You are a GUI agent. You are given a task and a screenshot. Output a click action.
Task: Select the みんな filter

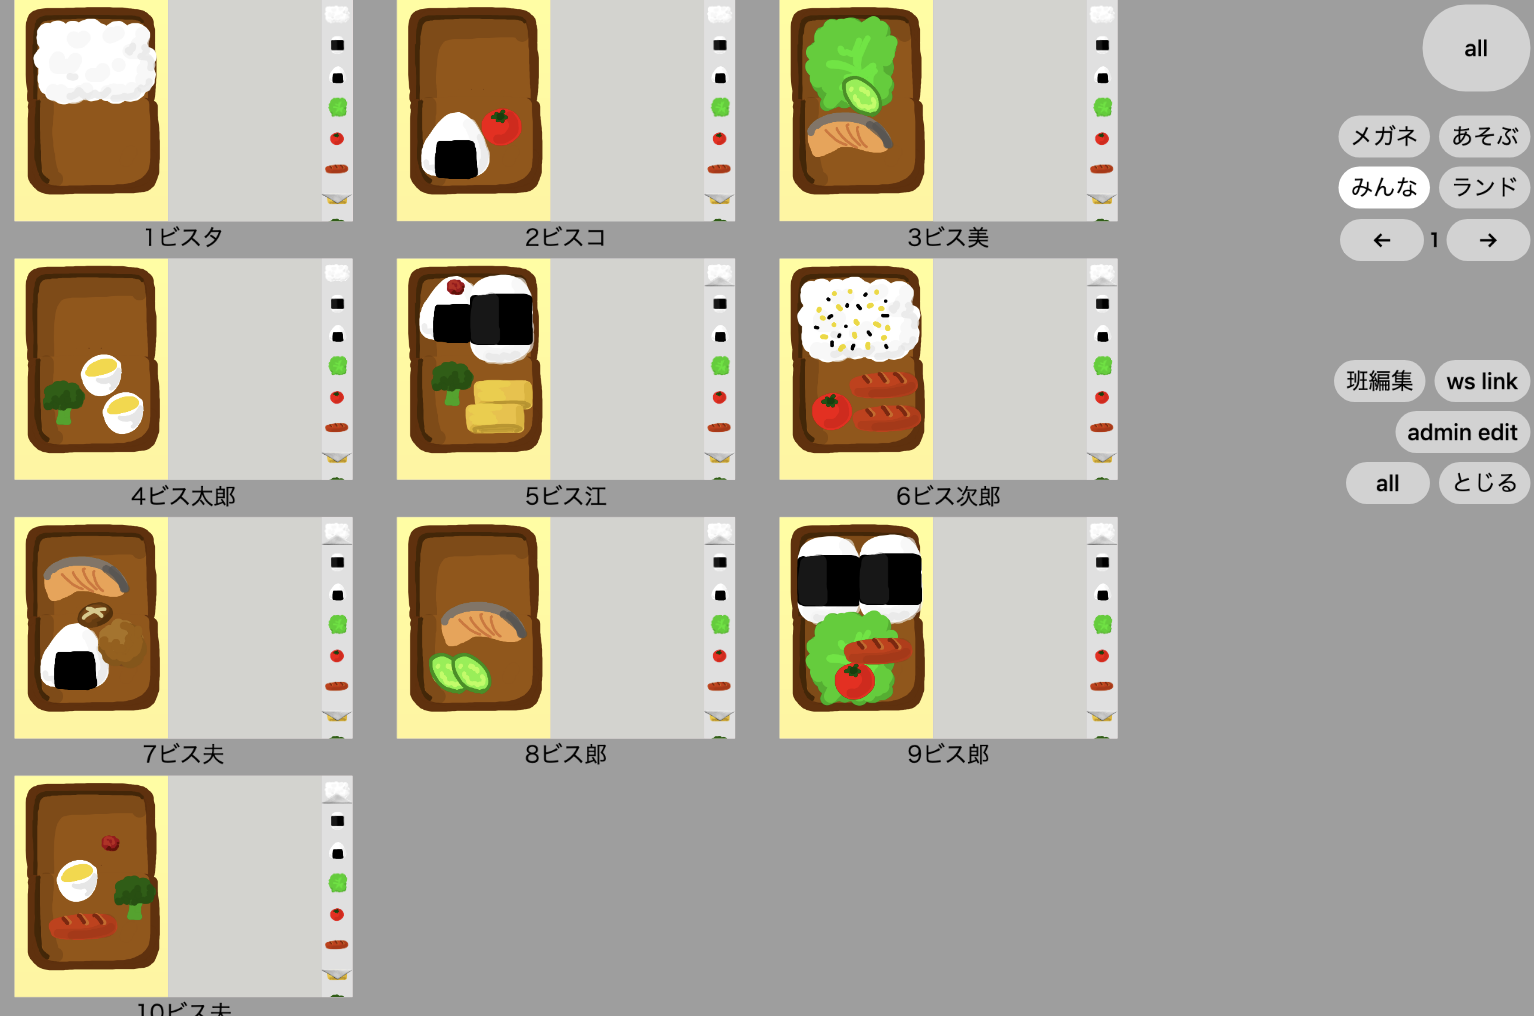pyautogui.click(x=1384, y=187)
